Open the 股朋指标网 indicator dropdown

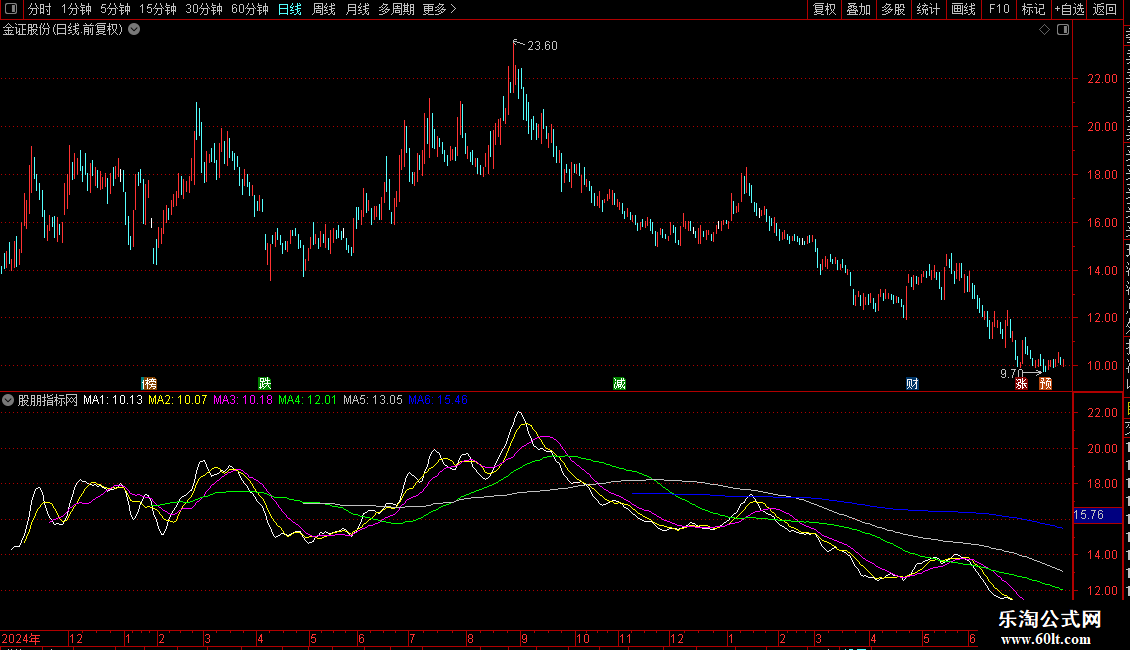(x=8, y=400)
